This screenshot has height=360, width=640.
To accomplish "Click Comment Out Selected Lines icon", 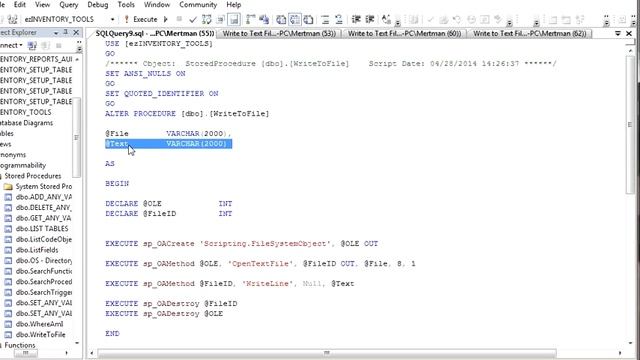I will pyautogui.click(x=325, y=19).
